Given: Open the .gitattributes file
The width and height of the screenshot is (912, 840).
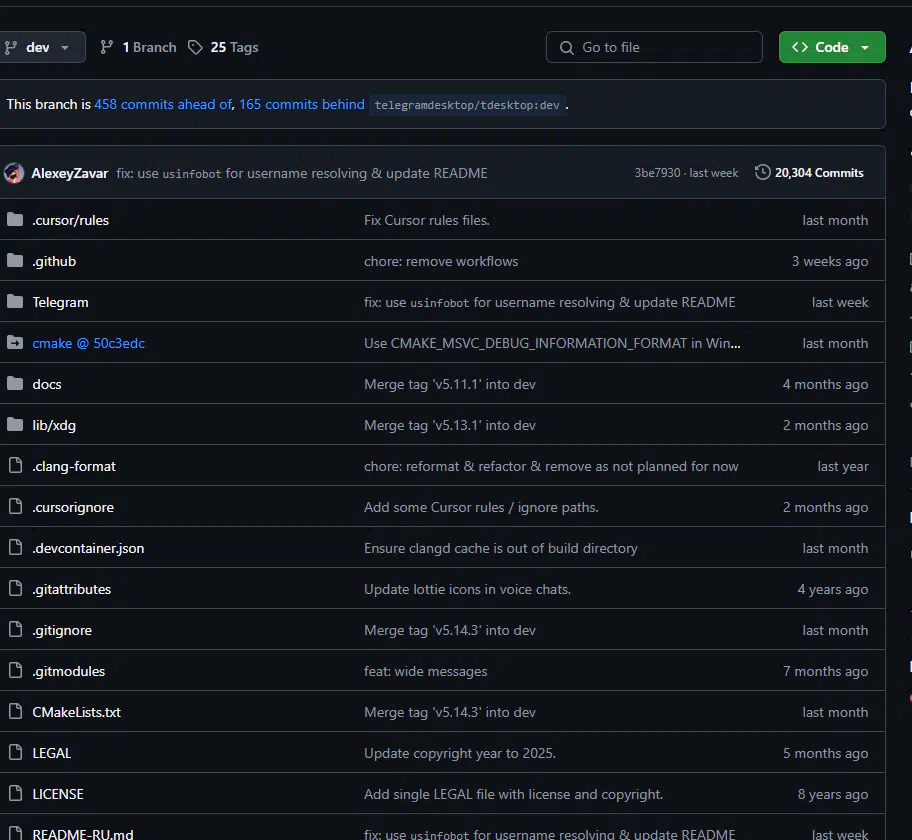Looking at the screenshot, I should pyautogui.click(x=72, y=589).
